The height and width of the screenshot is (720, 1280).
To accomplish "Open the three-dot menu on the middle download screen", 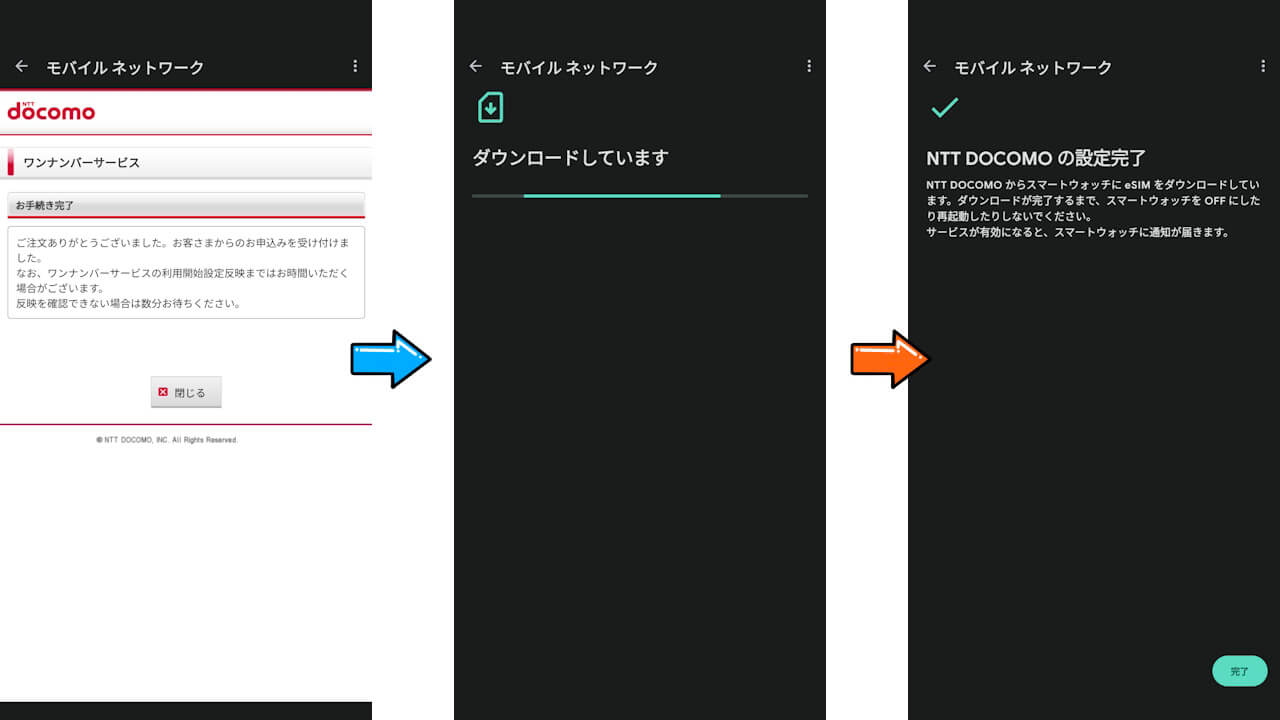I will 809,67.
